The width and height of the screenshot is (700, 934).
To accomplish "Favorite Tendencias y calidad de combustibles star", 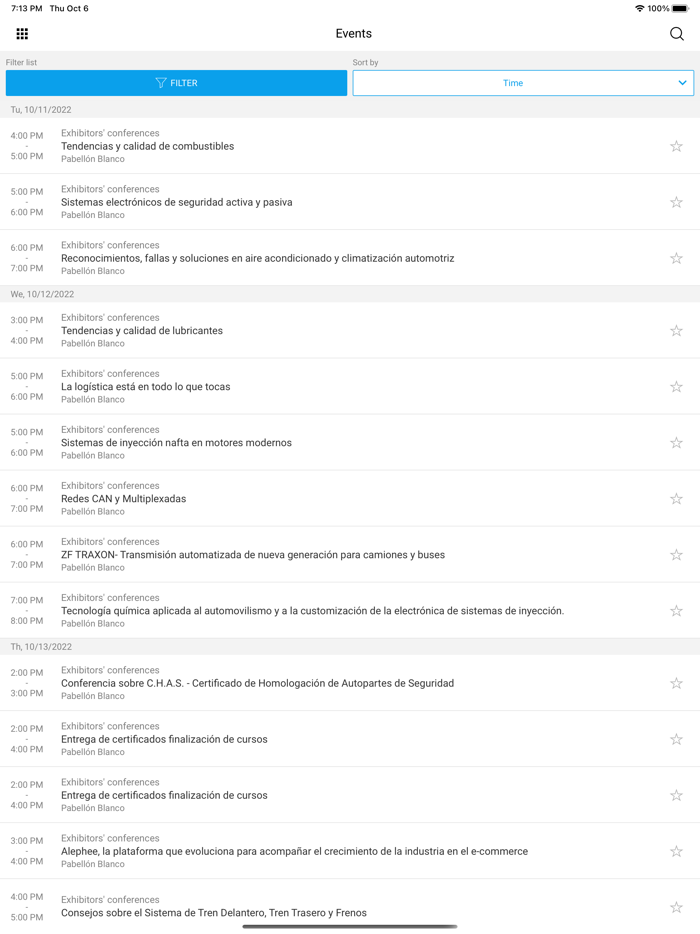I will point(676,146).
